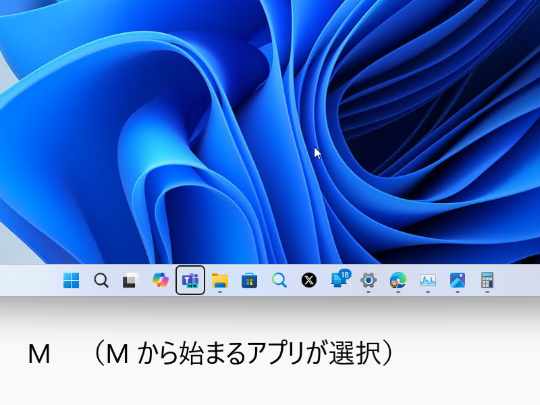Open Settings gear on the taskbar
Image resolution: width=540 pixels, height=405 pixels.
click(x=368, y=280)
